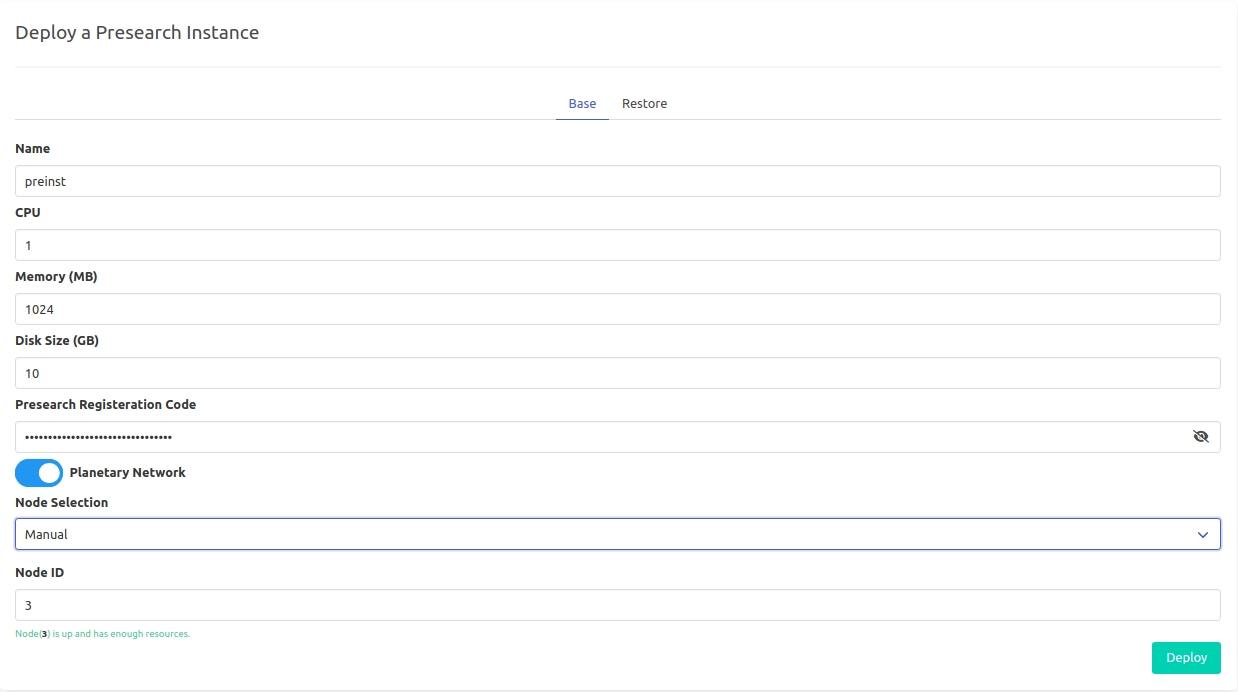Click the Disk Size (GB) field

click(617, 373)
